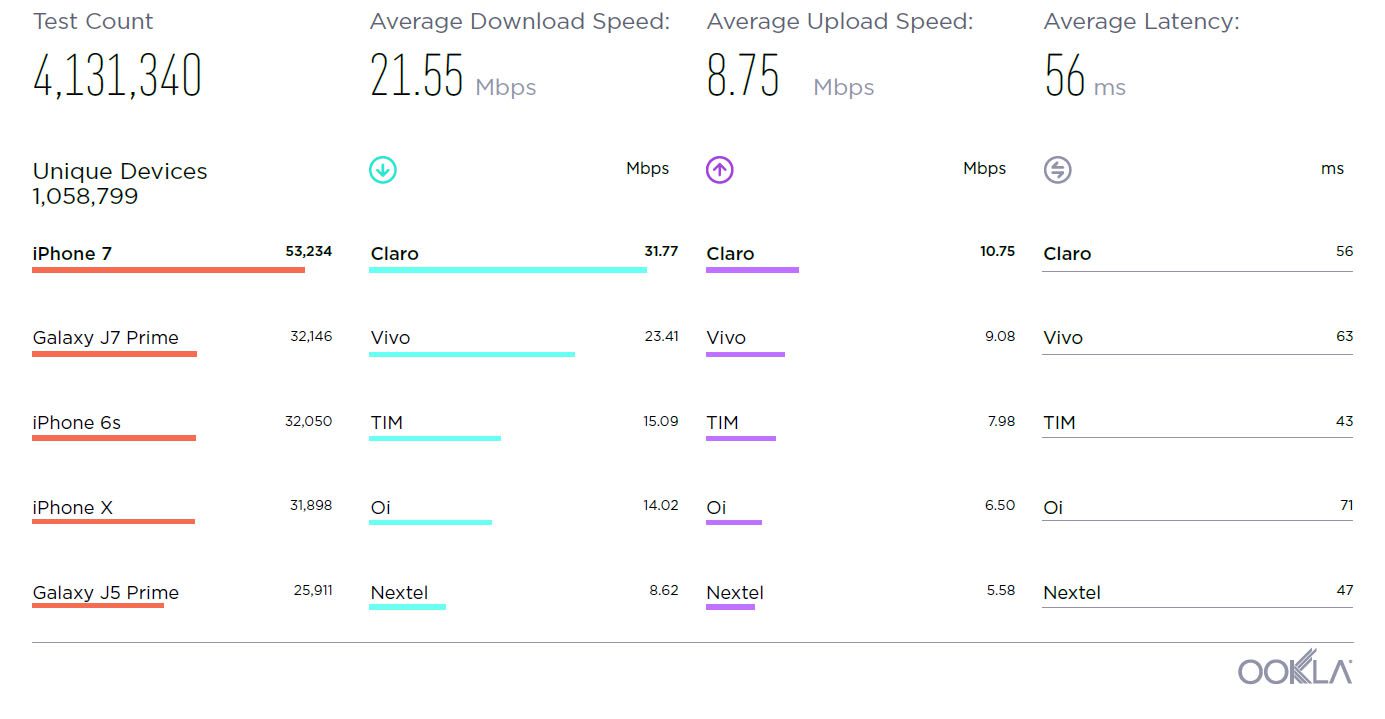Screen dimensions: 1385x719
Task: Click Claro's teal download speed bar
Action: click(x=508, y=270)
